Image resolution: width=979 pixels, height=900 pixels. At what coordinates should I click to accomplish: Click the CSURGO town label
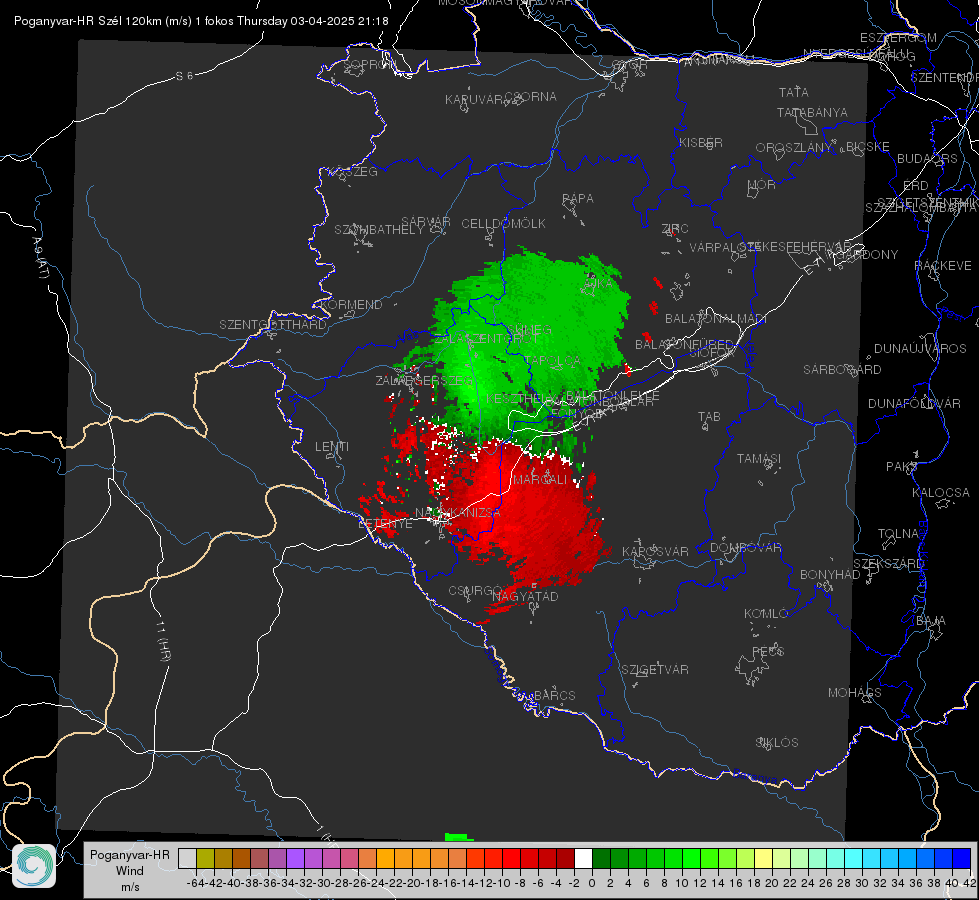[476, 590]
